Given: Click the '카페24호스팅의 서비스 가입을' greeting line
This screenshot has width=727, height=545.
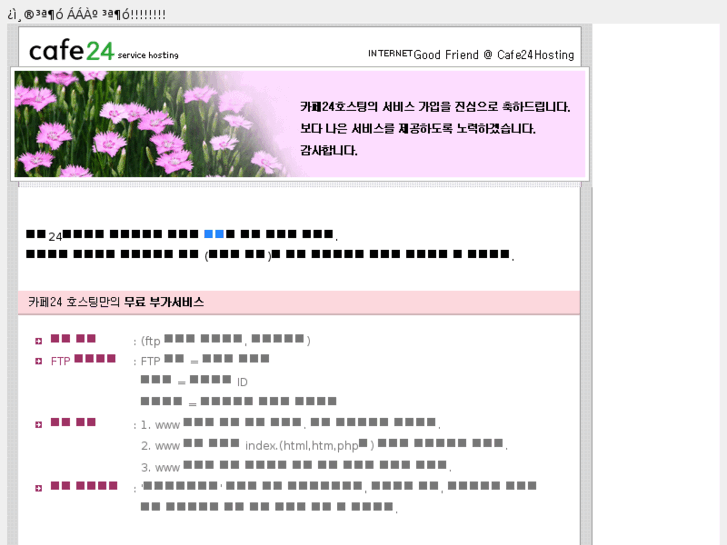Looking at the screenshot, I should tap(435, 107).
